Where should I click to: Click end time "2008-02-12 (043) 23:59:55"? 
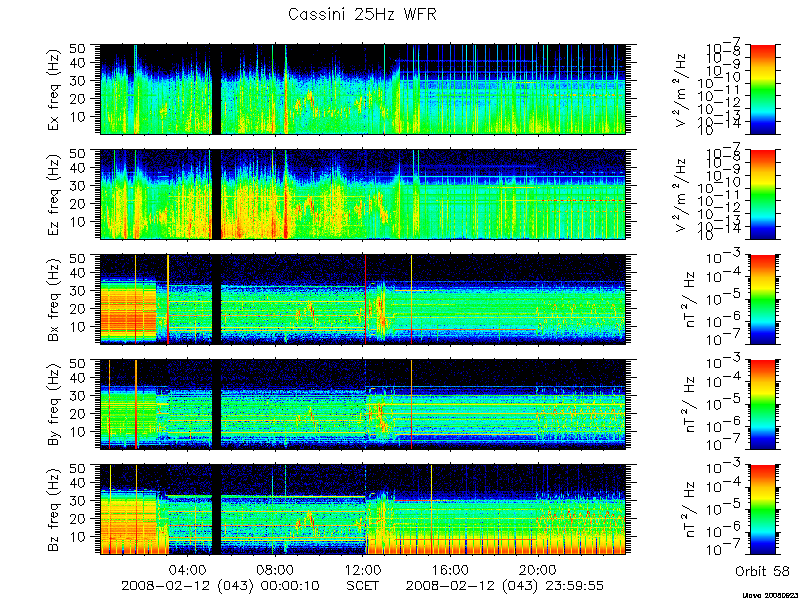click(505, 586)
